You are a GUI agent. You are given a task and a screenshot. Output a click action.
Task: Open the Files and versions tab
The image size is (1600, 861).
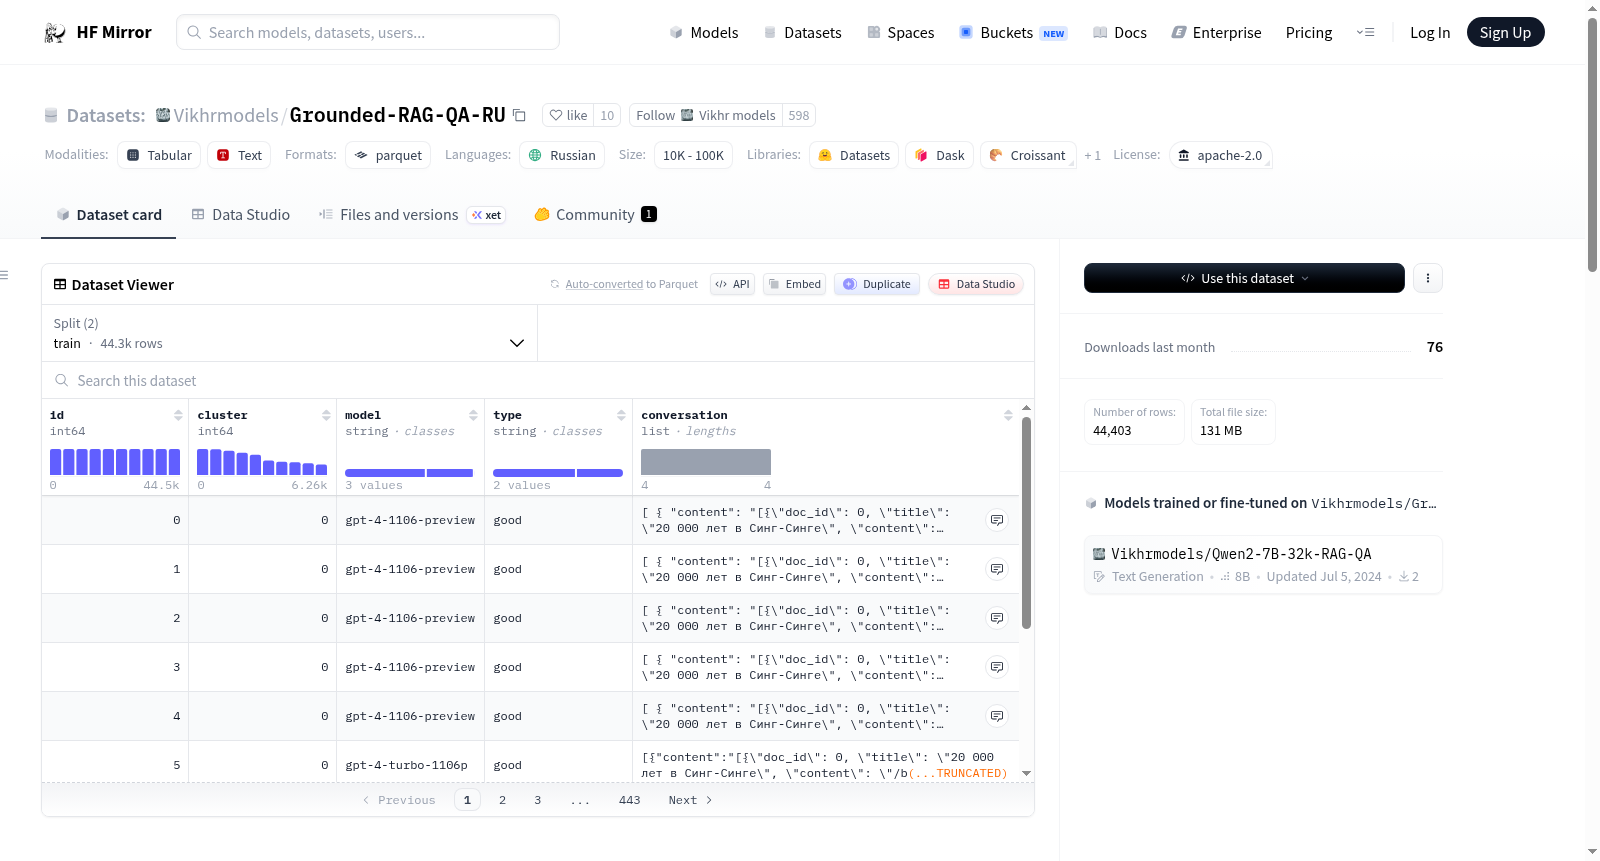point(412,215)
